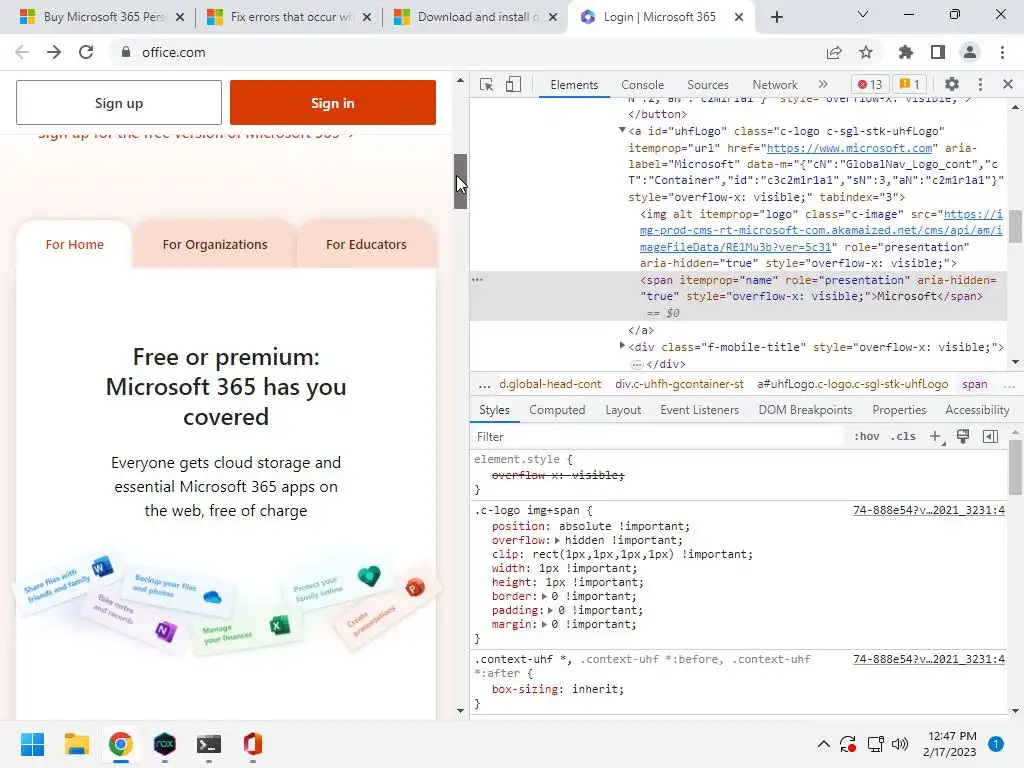Expand the collapsed ellipsis before </div>
The height and width of the screenshot is (768, 1024).
pos(637,364)
